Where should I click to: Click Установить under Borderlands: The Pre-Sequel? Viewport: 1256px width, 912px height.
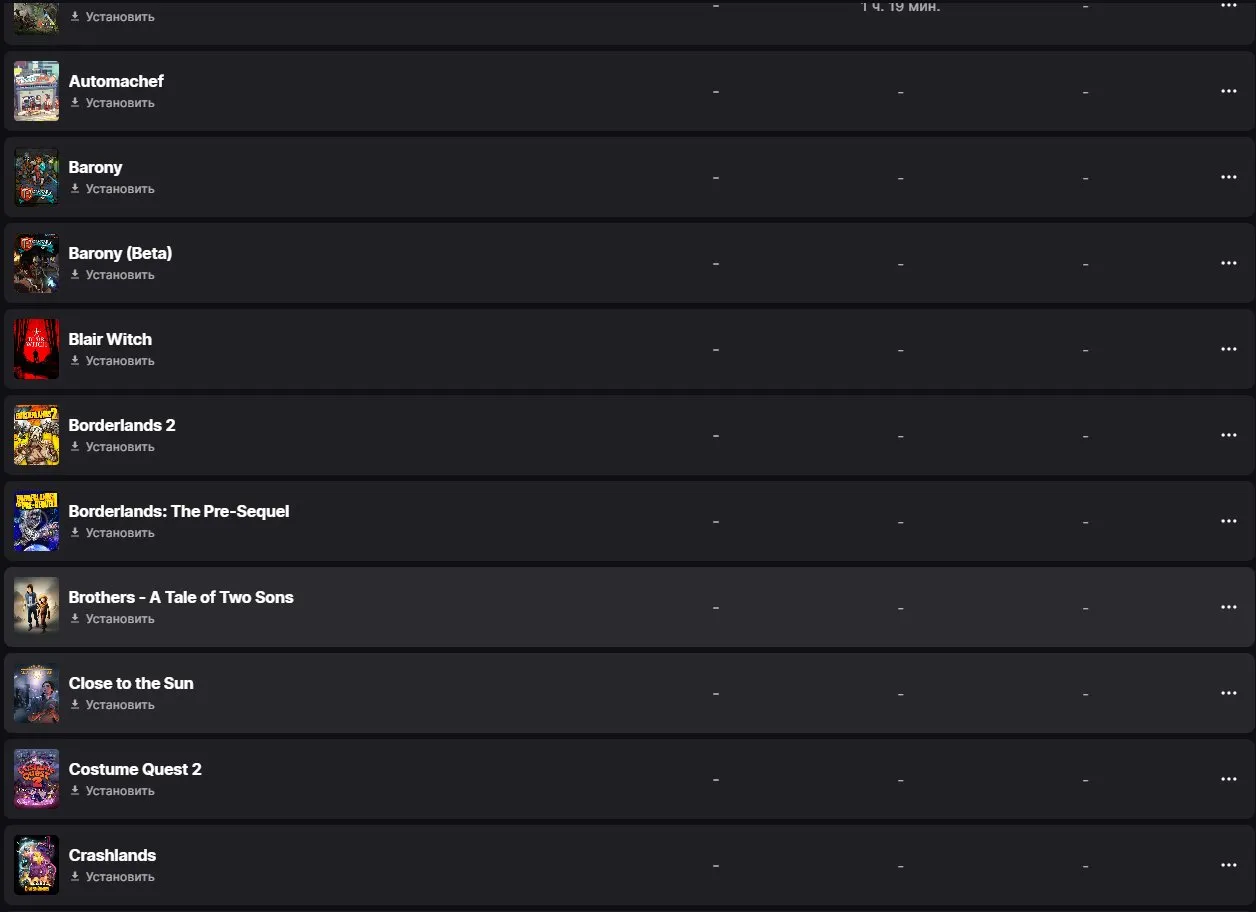click(x=120, y=533)
